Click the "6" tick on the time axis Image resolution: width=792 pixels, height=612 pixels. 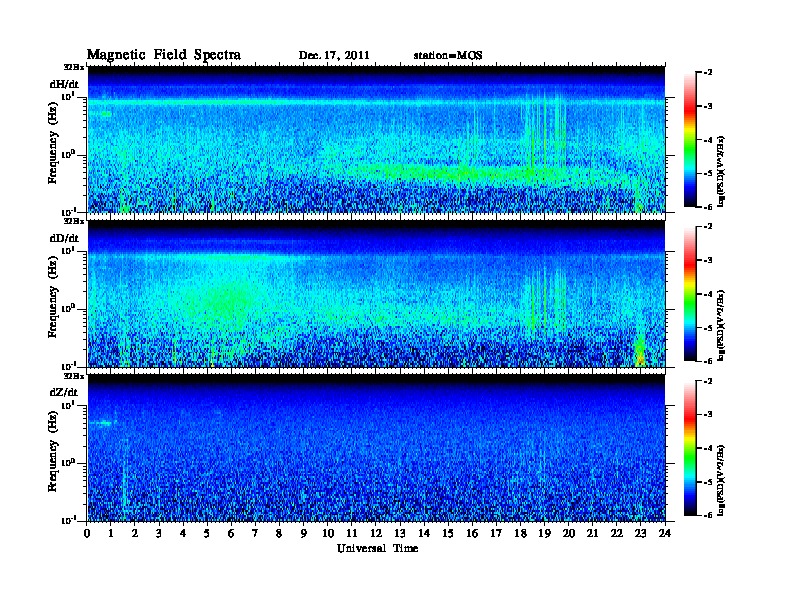click(231, 533)
